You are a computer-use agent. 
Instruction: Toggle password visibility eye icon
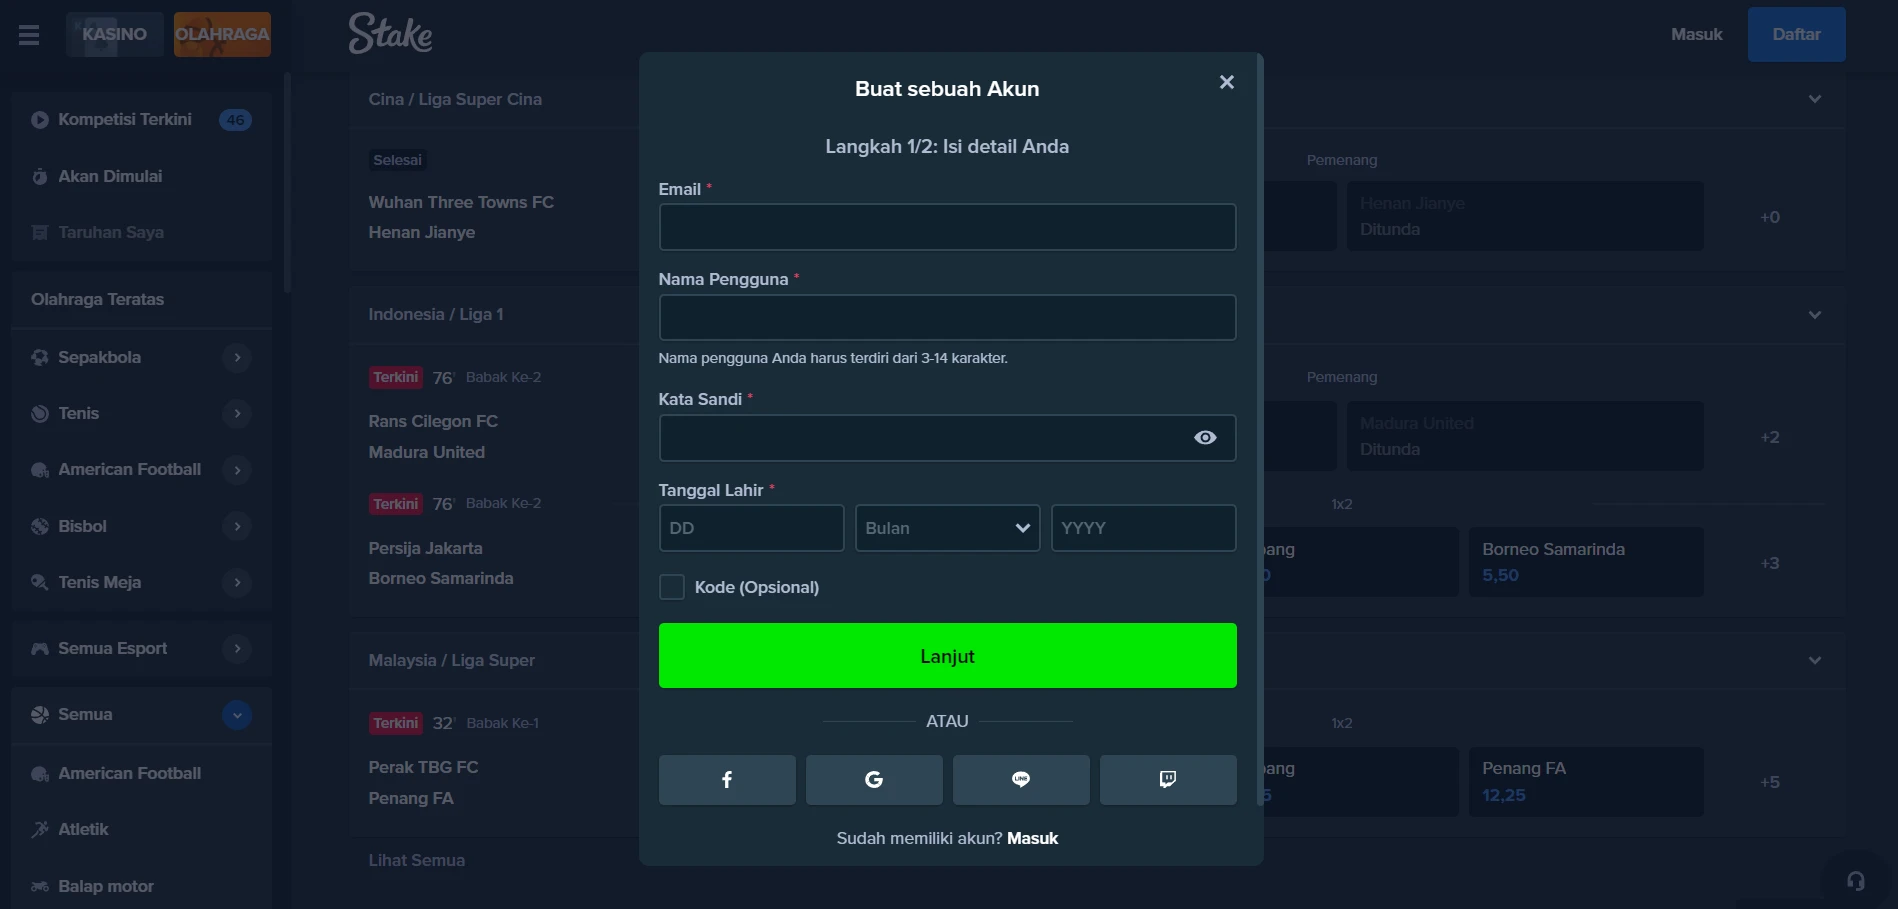point(1205,438)
